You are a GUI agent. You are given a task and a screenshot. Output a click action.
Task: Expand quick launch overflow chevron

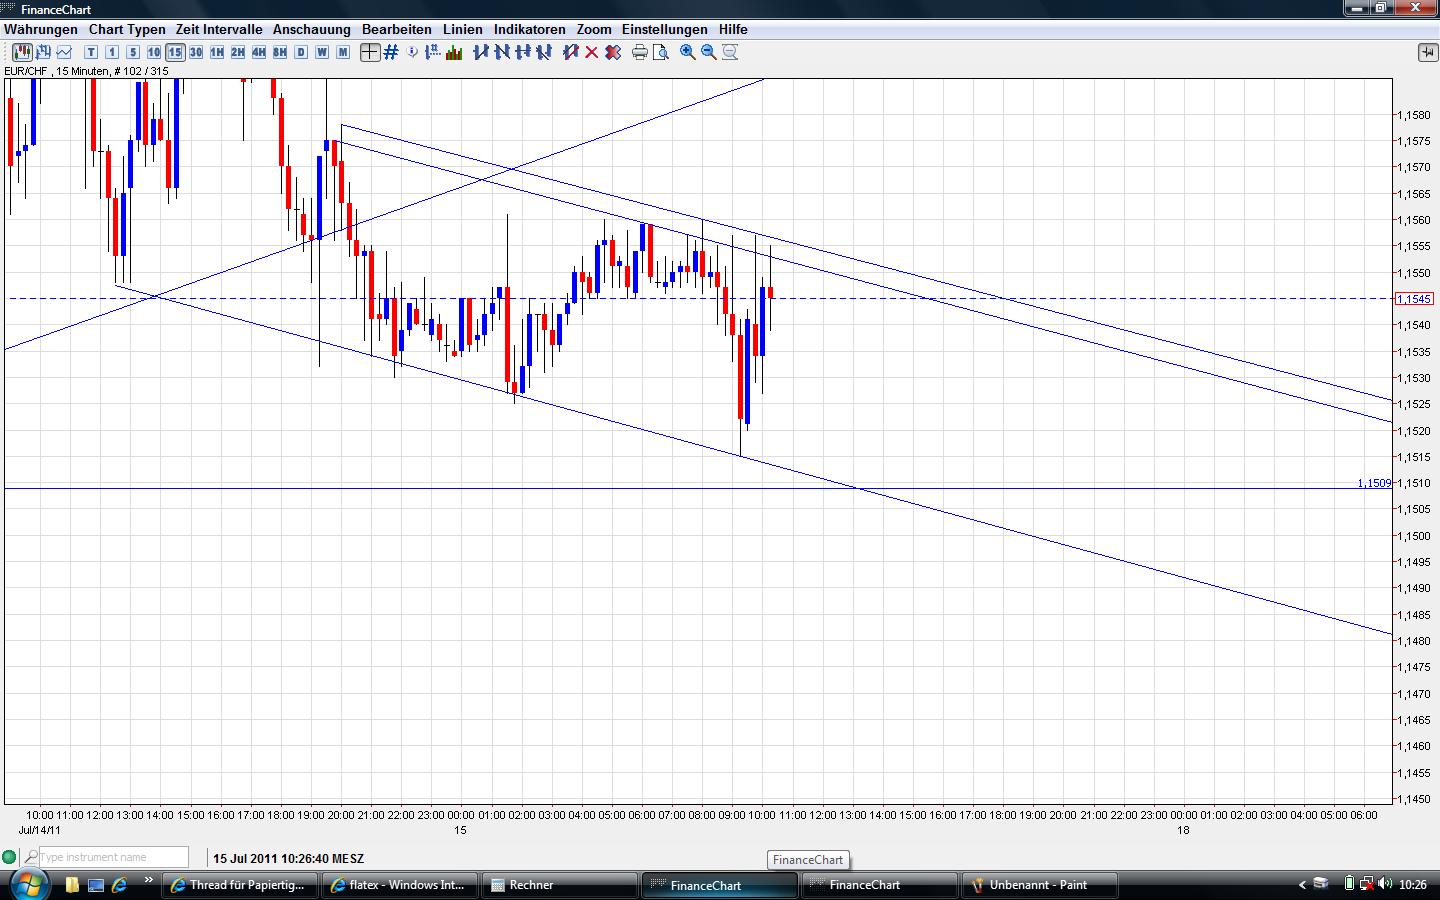tap(148, 881)
